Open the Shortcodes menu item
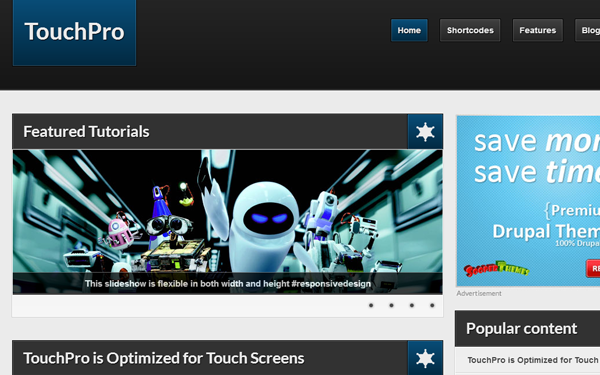 coord(470,30)
